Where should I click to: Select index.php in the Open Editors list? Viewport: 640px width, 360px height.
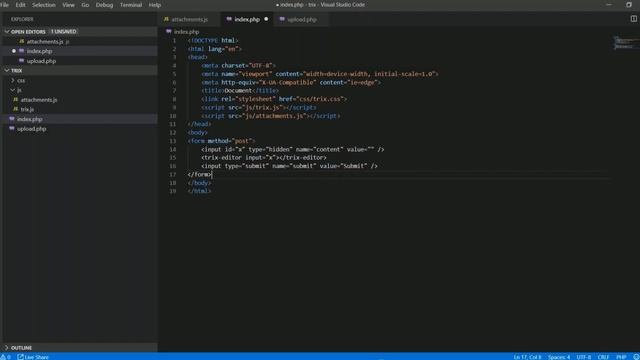click(x=80, y=51)
